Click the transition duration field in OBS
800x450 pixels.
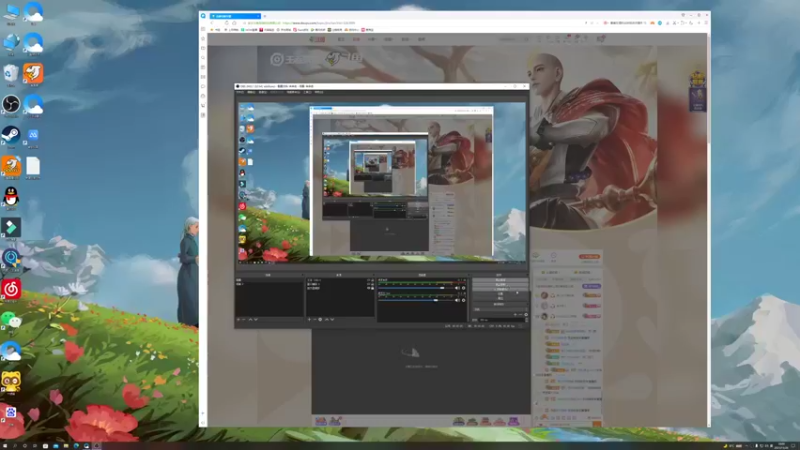point(502,320)
